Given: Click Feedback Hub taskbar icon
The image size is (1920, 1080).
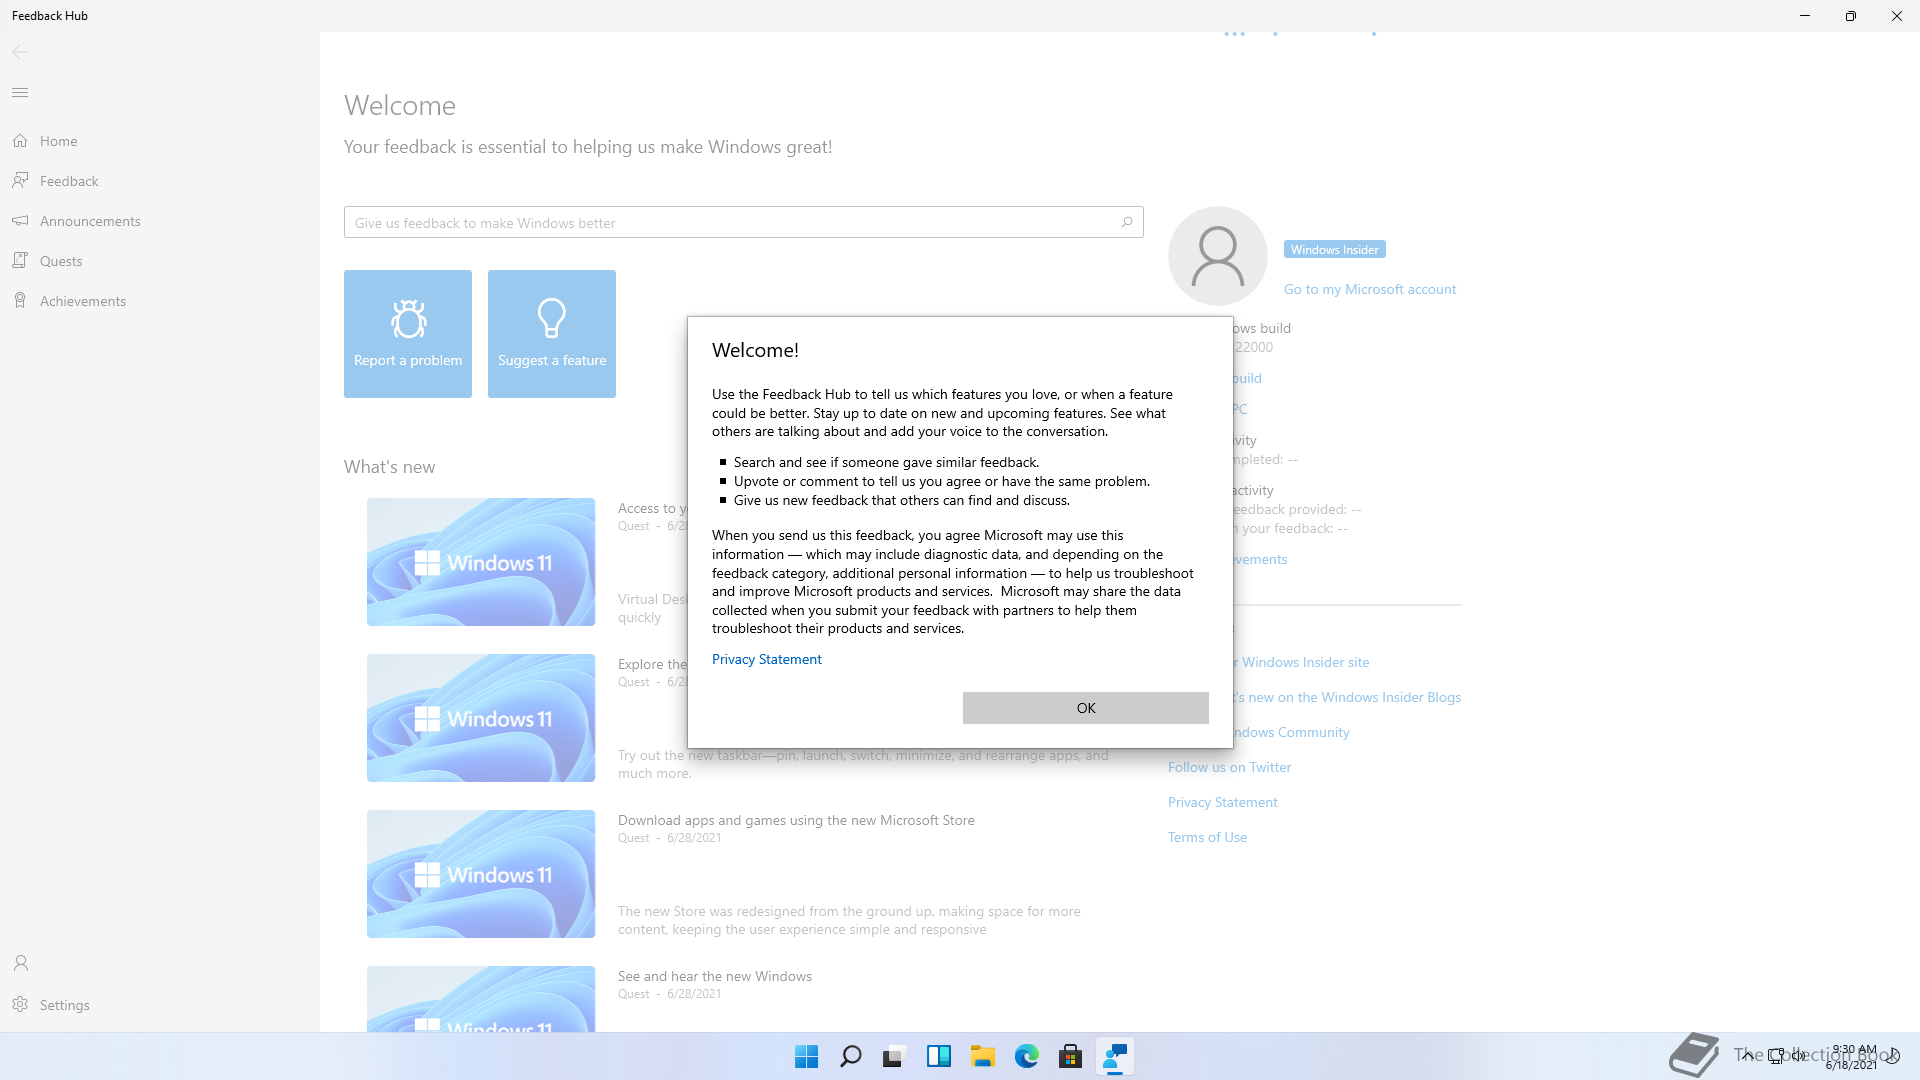Looking at the screenshot, I should pyautogui.click(x=1114, y=1056).
